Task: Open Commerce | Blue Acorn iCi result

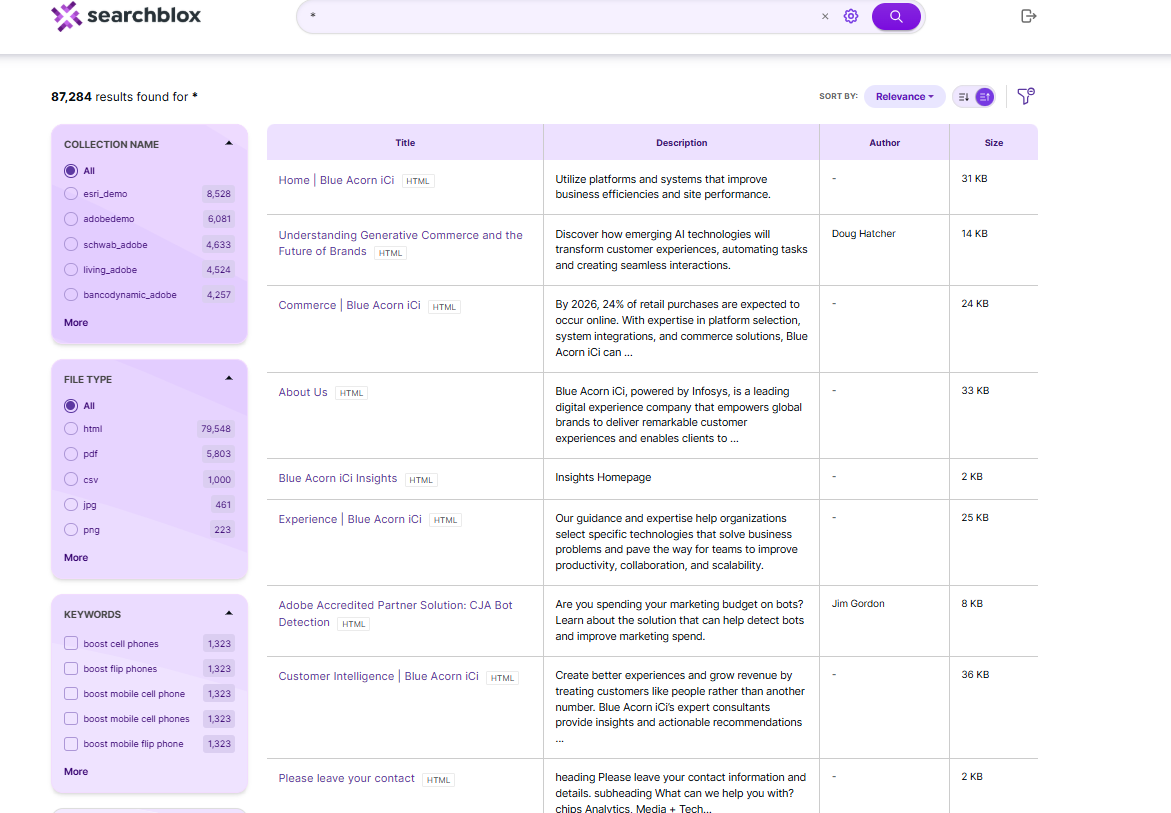Action: (x=350, y=305)
